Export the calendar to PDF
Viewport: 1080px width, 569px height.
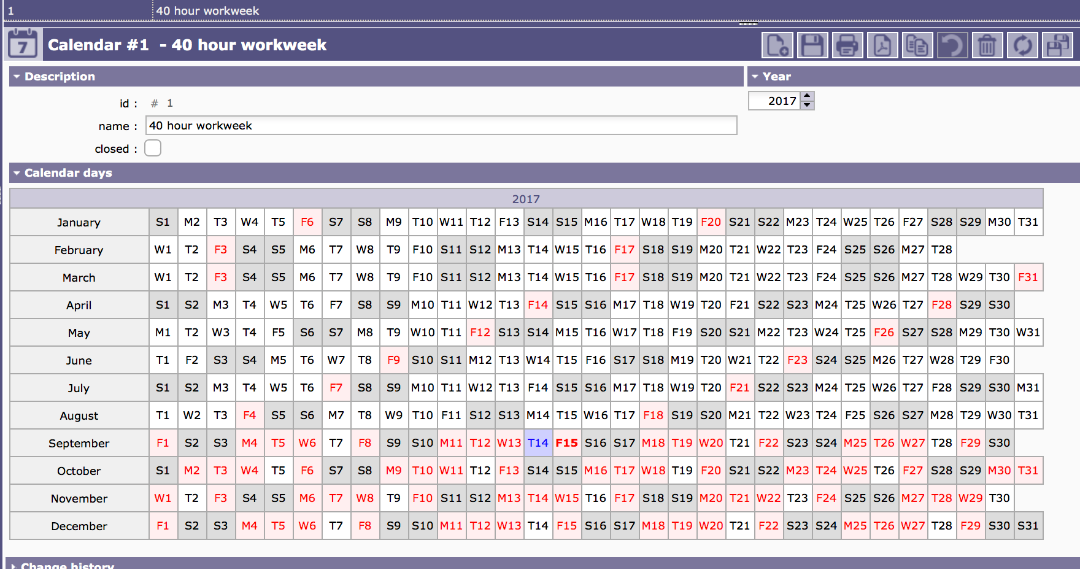pyautogui.click(x=882, y=45)
